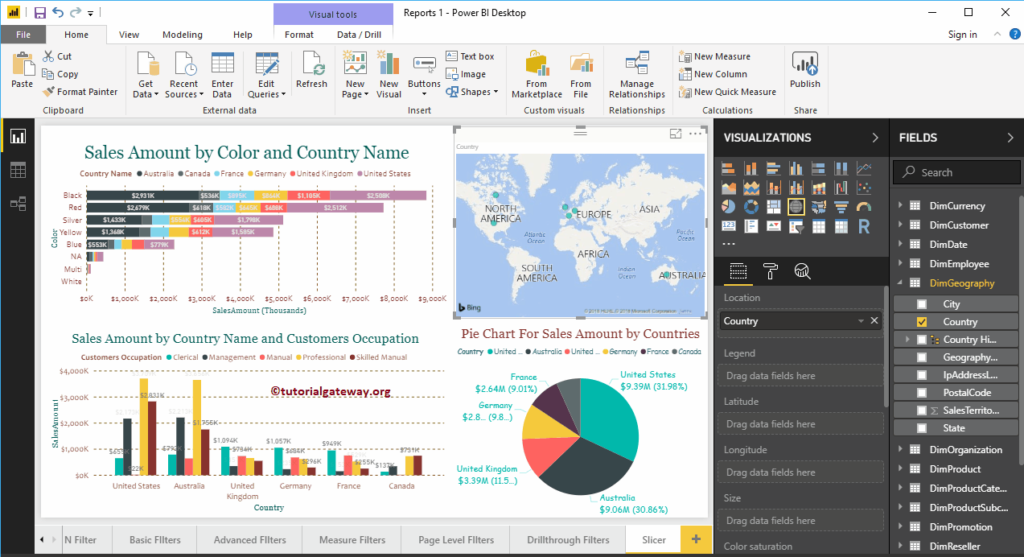Uncheck the Country field checkbox

921,322
